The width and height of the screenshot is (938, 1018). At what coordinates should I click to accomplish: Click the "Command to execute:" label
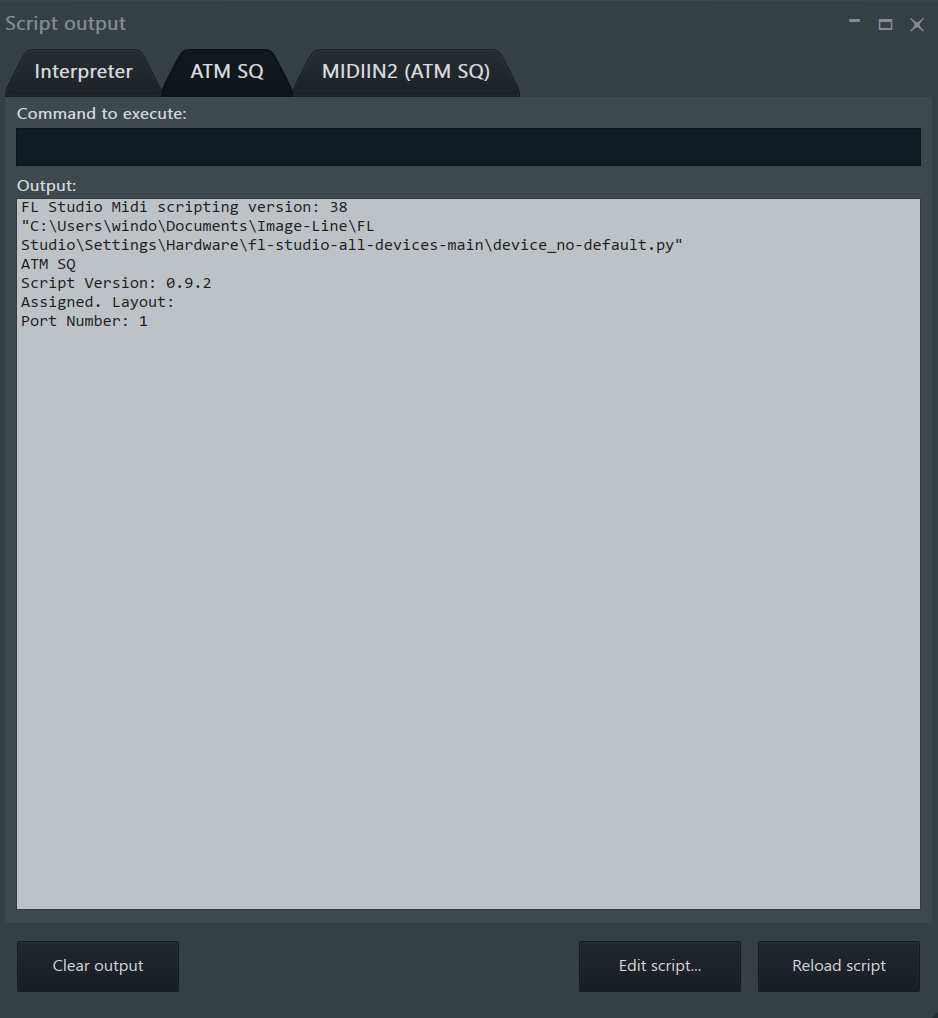point(102,114)
